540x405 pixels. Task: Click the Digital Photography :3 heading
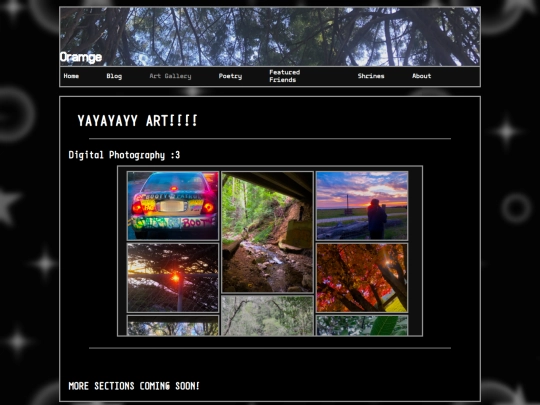coord(124,155)
